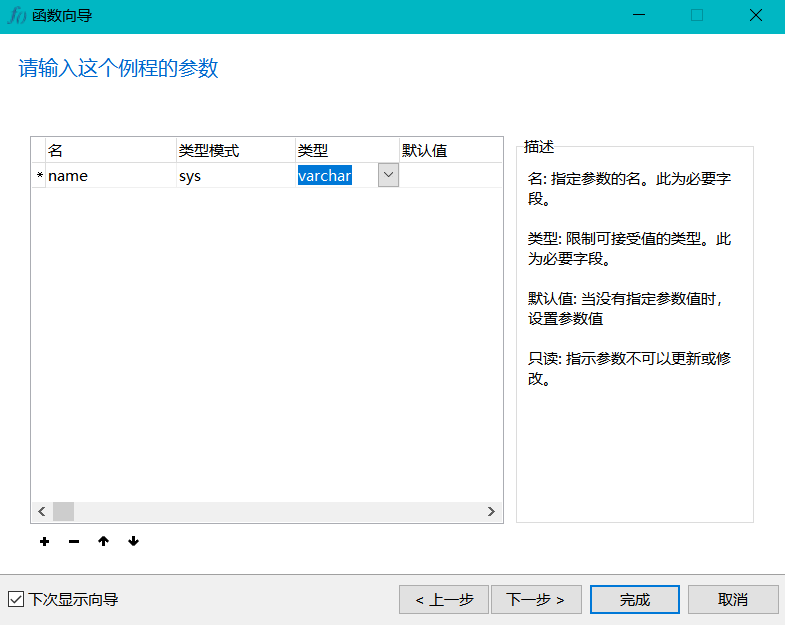The image size is (785, 625).
Task: Proceed with 下一步 button
Action: click(536, 599)
